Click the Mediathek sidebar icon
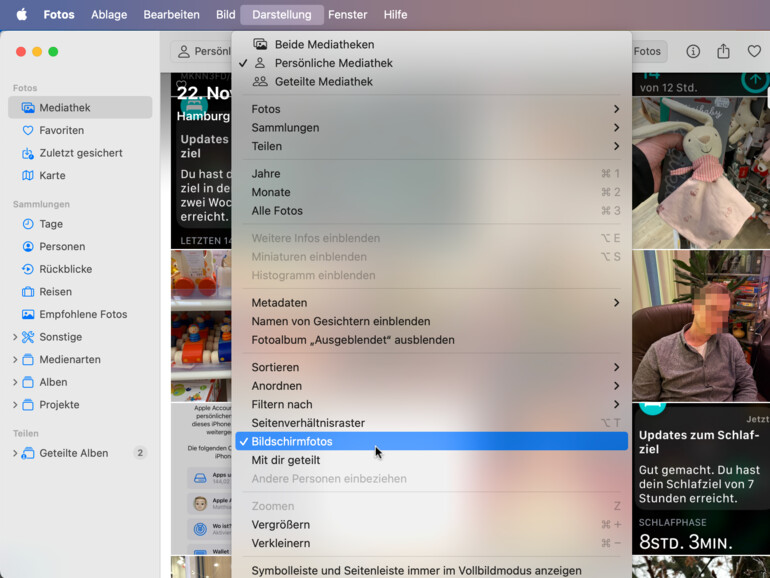 click(x=28, y=108)
